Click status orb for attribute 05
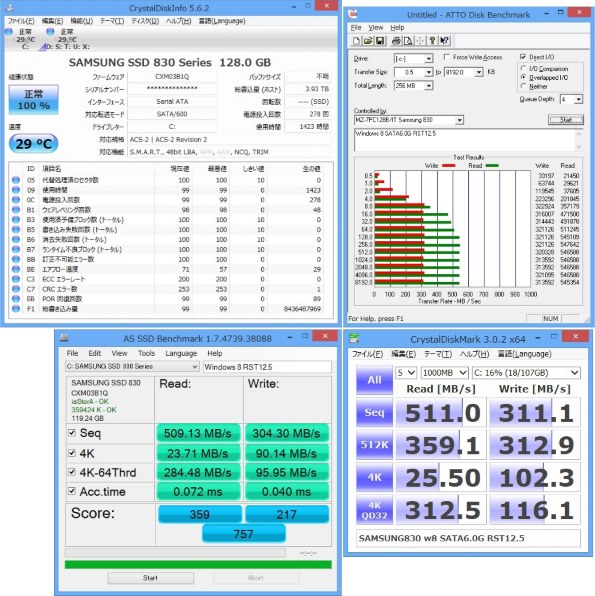 click(16, 180)
